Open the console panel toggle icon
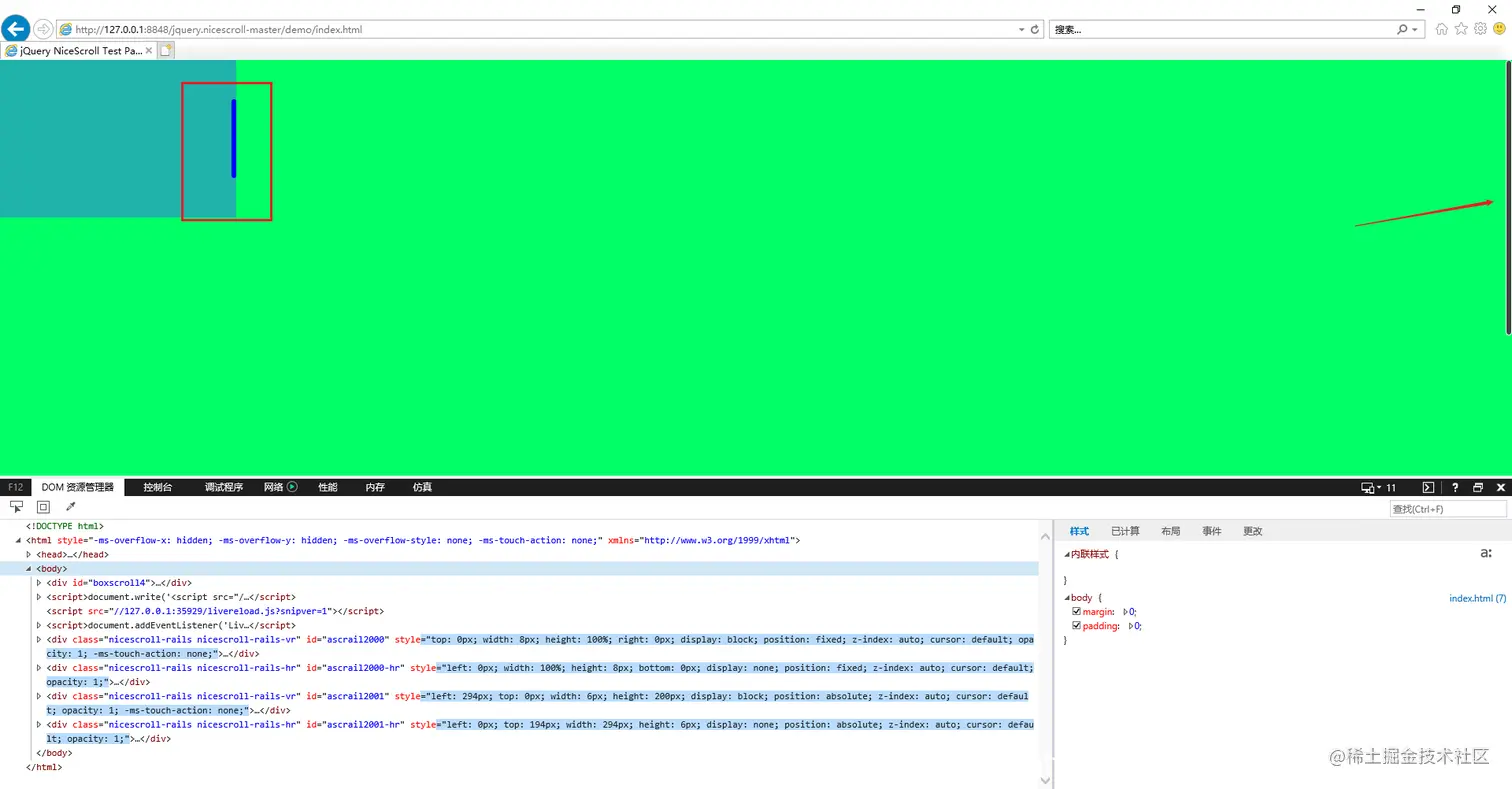Screen dimensions: 1512x789 click(1429, 487)
